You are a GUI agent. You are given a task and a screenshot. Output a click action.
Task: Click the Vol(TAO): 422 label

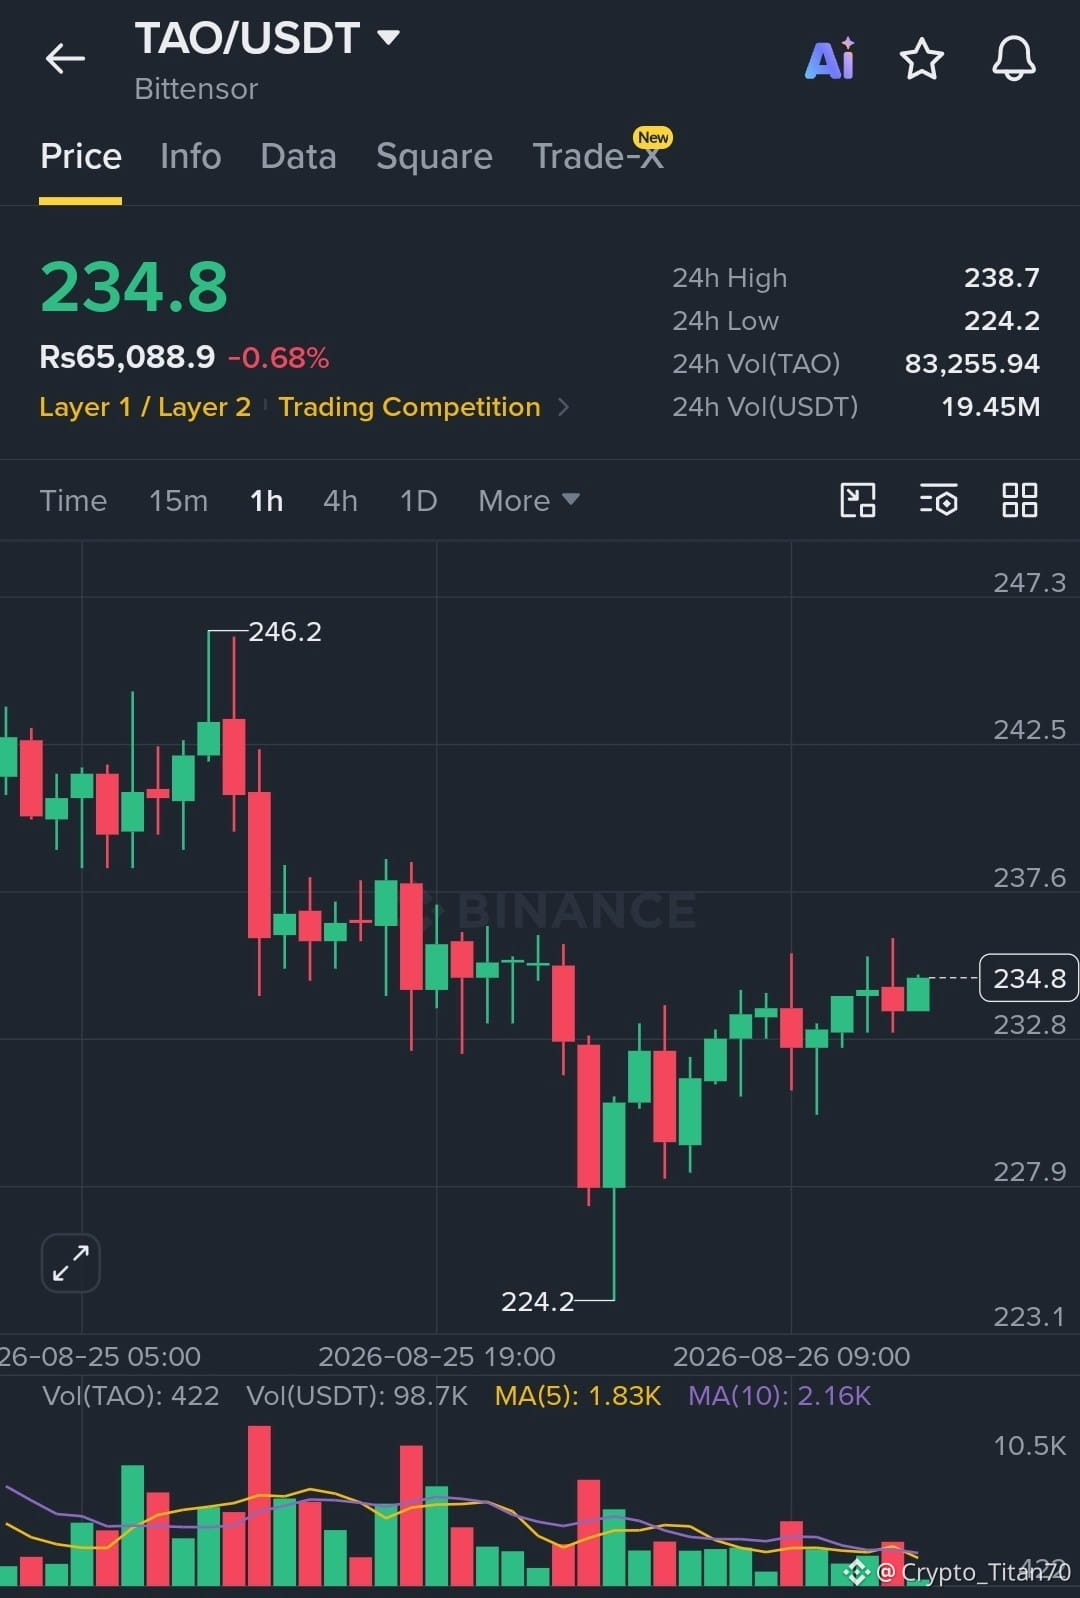coord(130,1396)
